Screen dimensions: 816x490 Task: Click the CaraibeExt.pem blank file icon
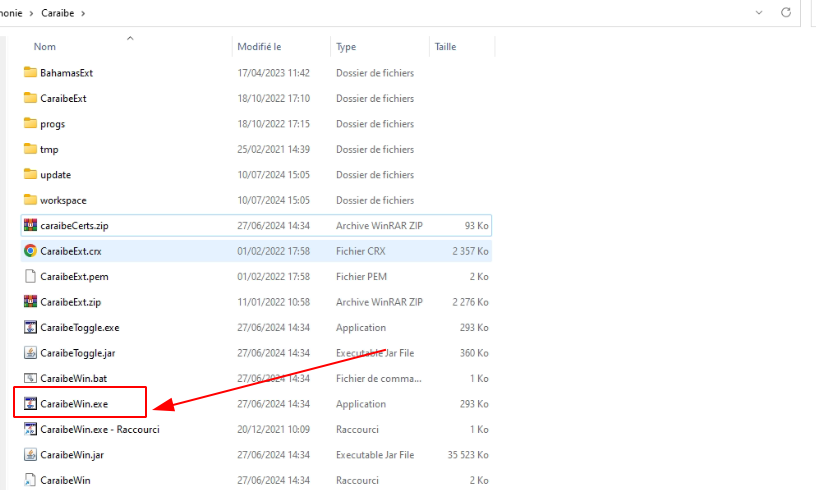click(30, 276)
